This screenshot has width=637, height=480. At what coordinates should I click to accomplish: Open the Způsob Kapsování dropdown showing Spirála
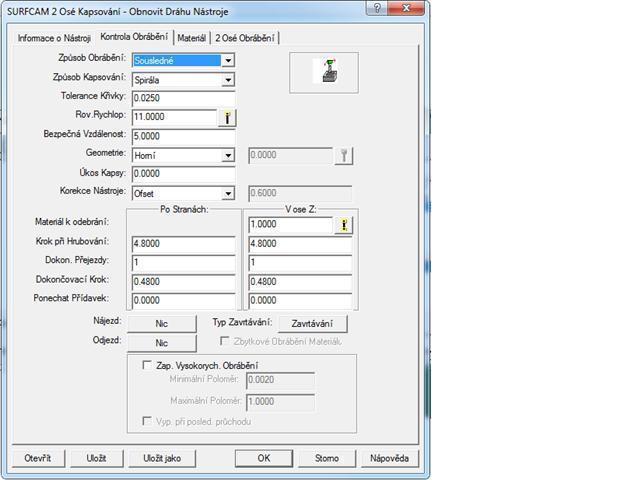tap(228, 80)
